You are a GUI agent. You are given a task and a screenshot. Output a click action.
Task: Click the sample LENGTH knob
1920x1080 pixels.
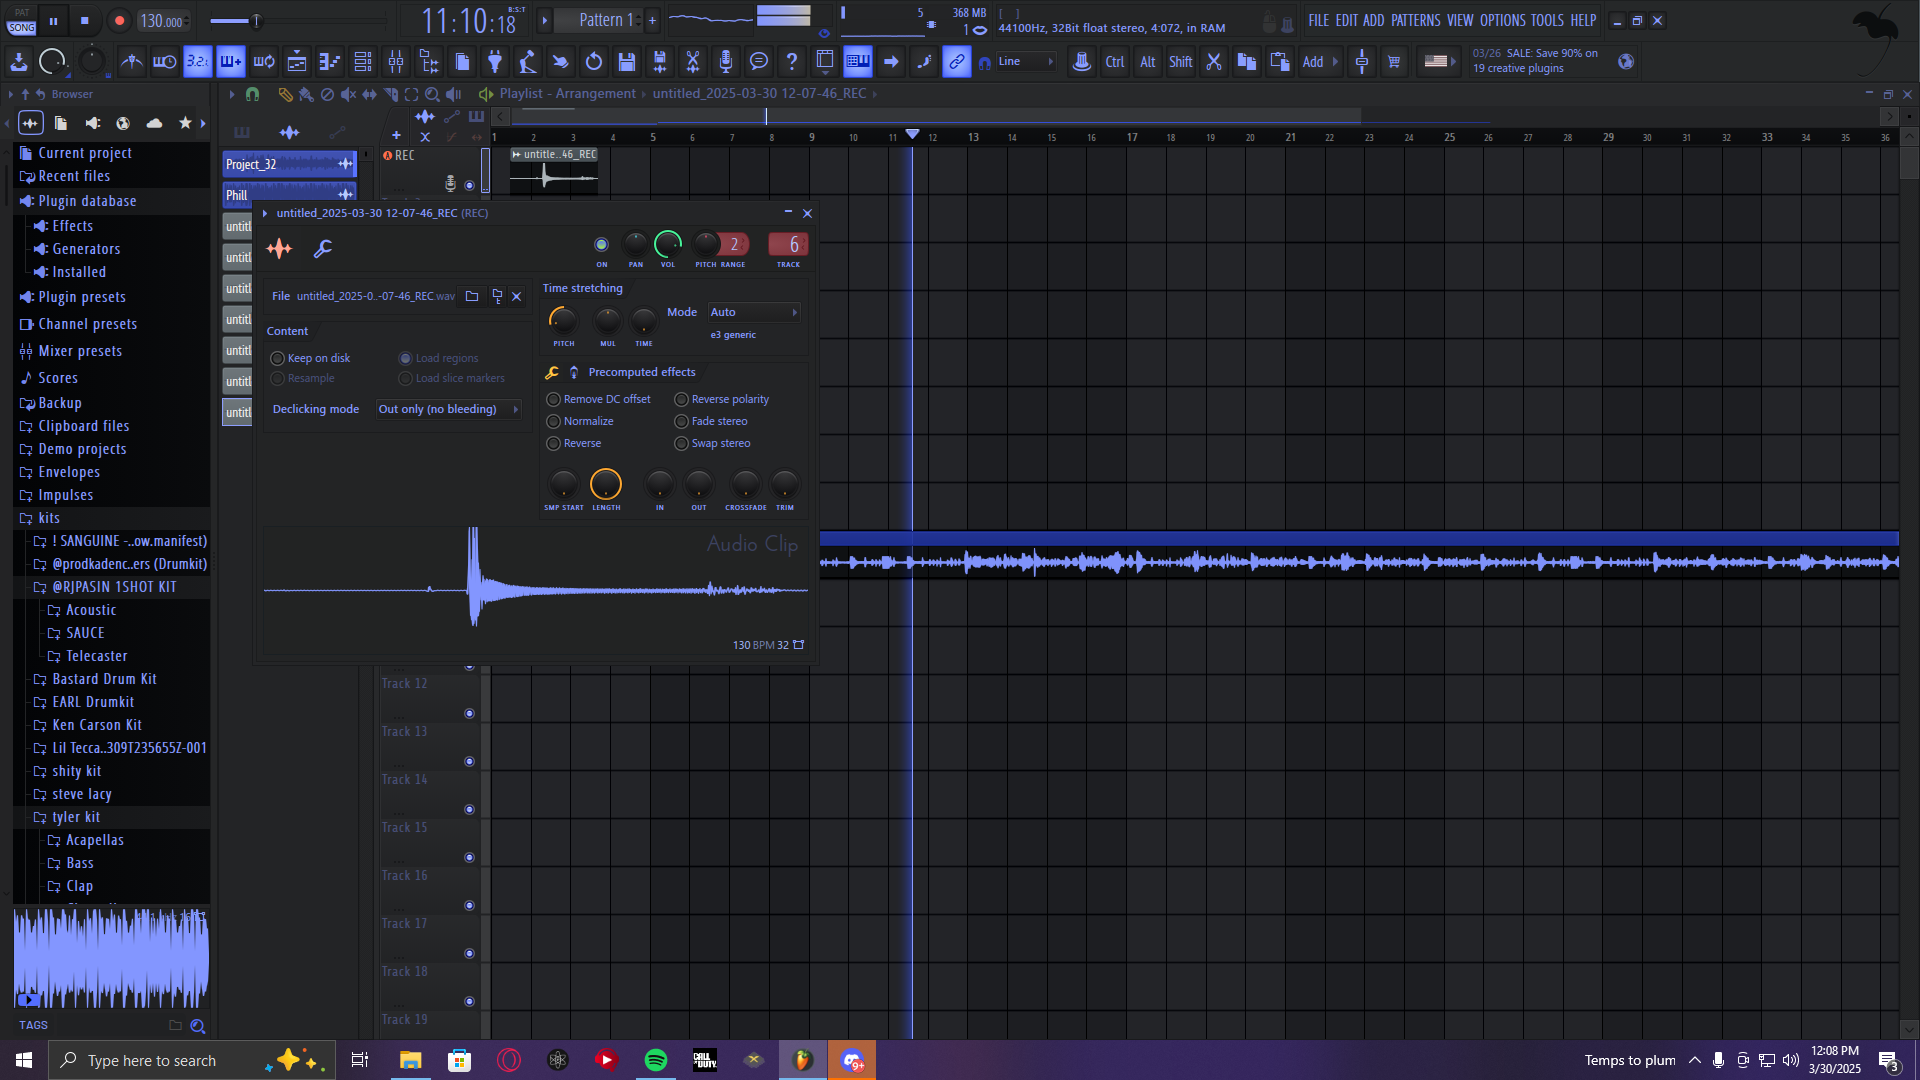605,484
